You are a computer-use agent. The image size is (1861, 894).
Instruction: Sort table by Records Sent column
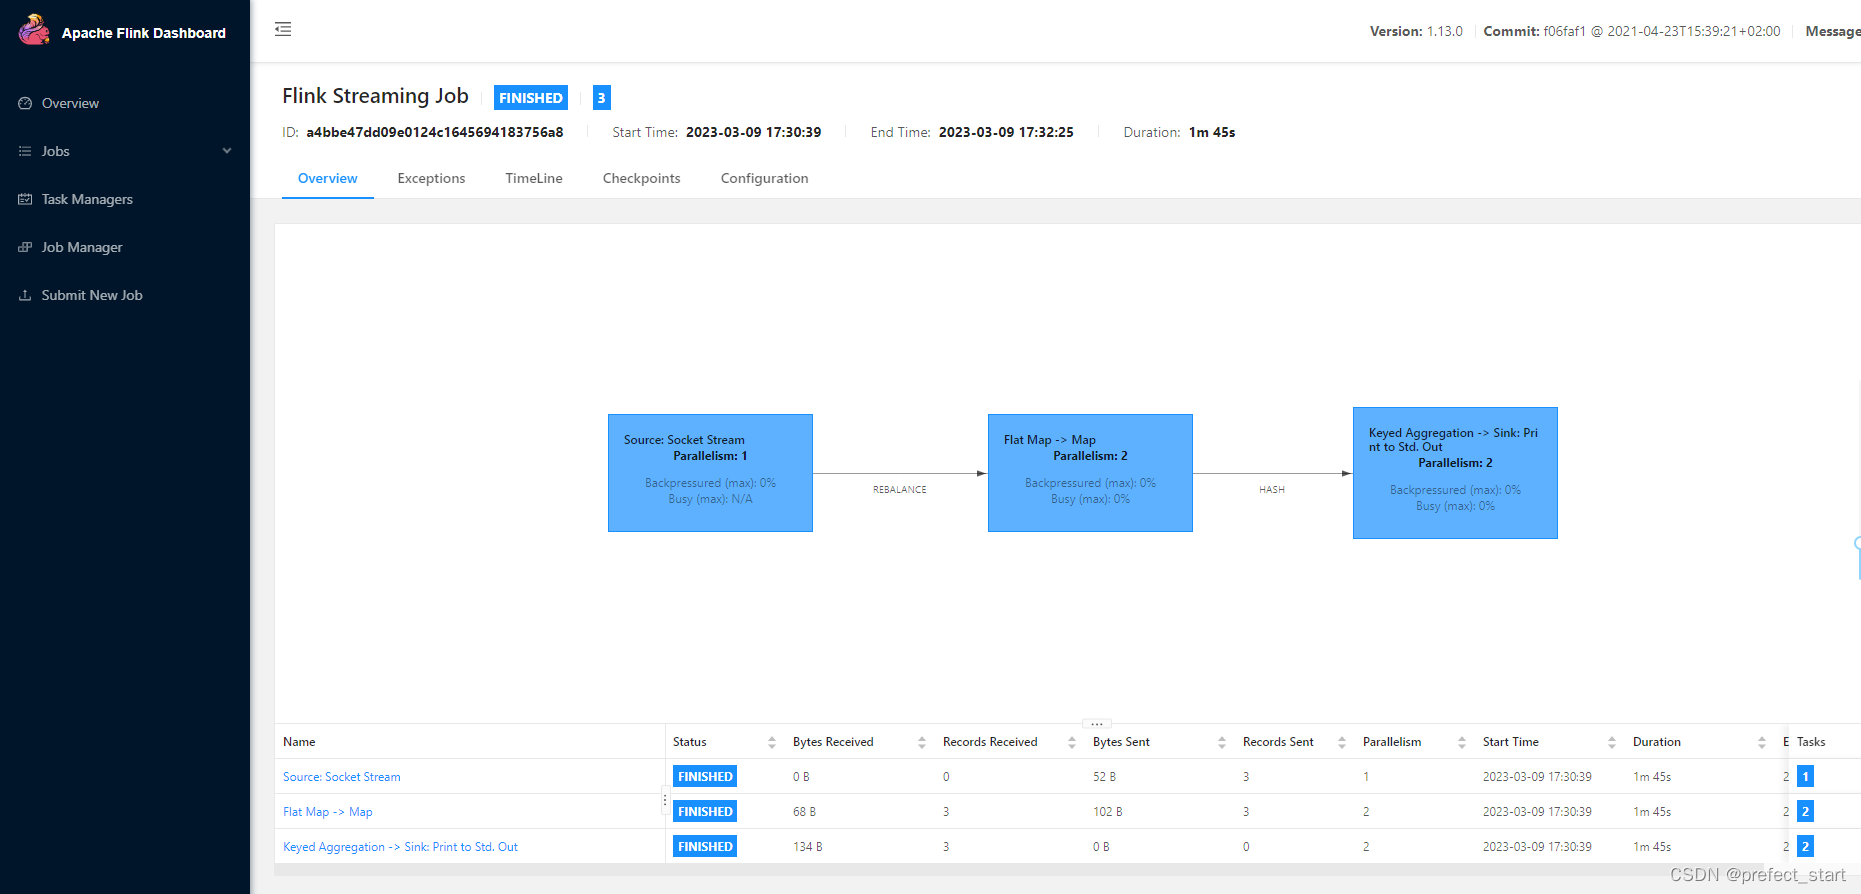(1342, 742)
